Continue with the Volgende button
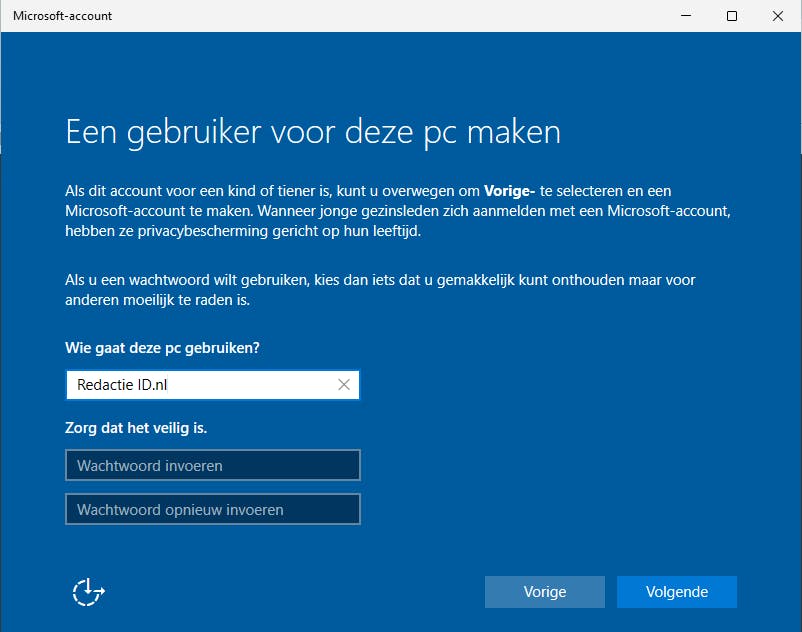 tap(677, 592)
